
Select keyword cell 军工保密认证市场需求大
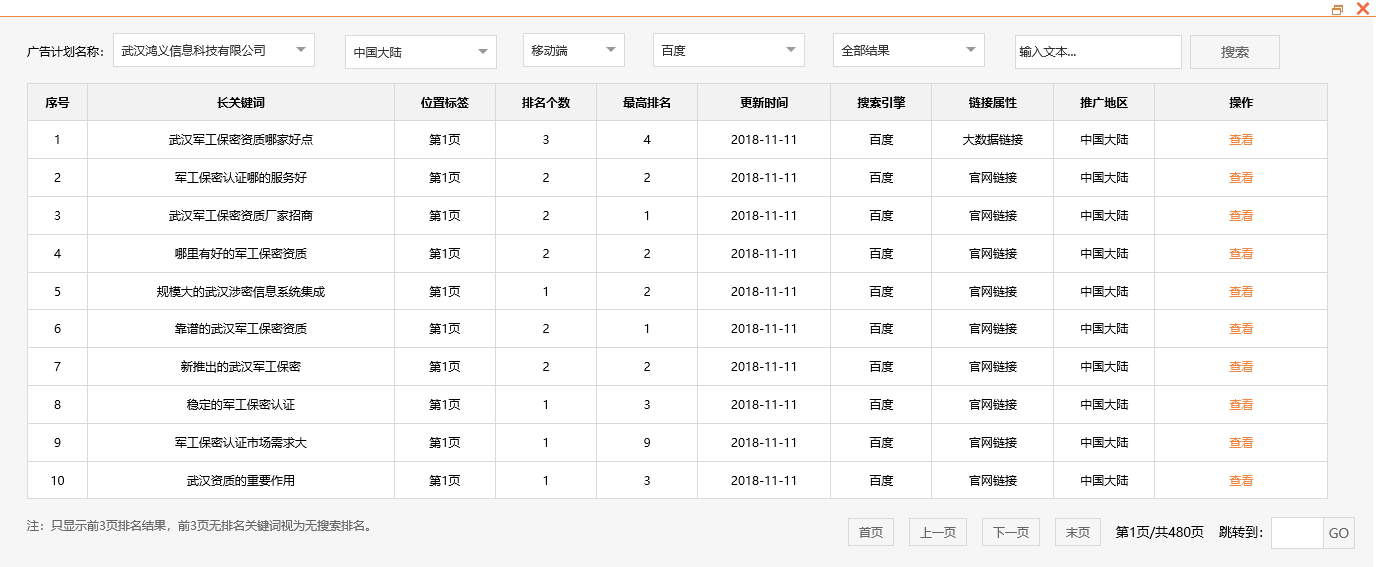coord(241,443)
